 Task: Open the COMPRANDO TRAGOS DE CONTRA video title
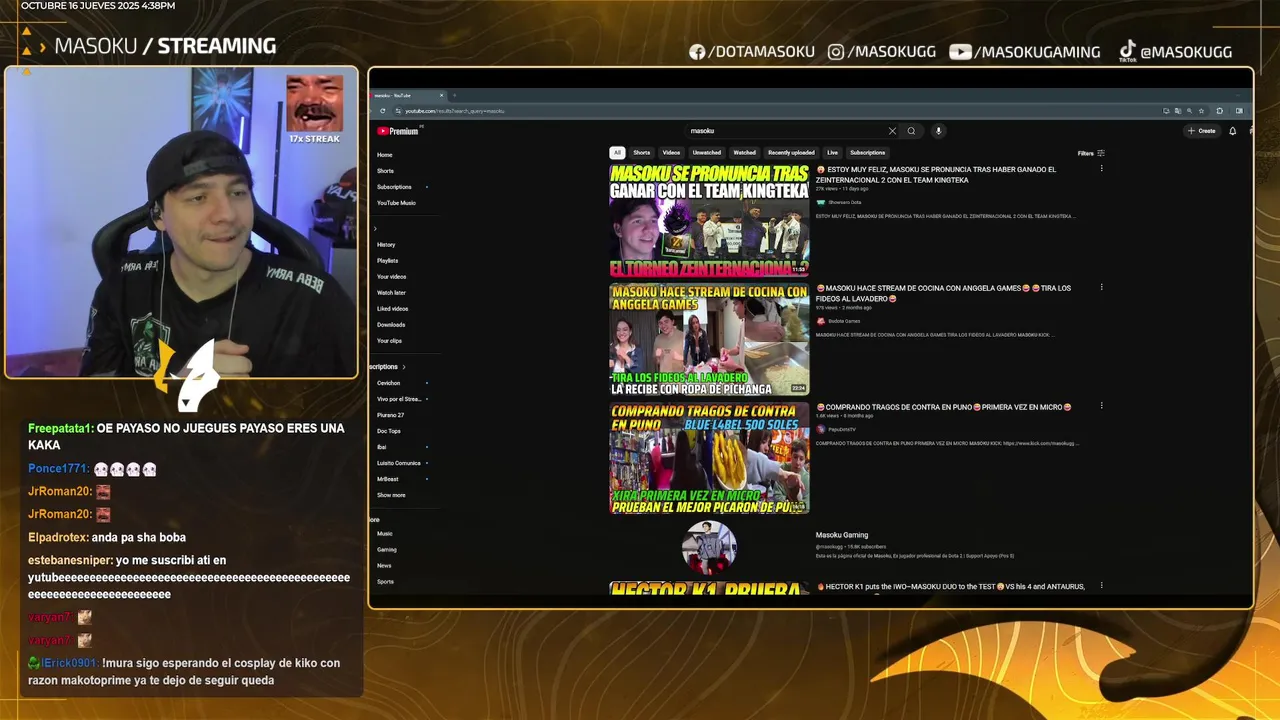[x=944, y=407]
